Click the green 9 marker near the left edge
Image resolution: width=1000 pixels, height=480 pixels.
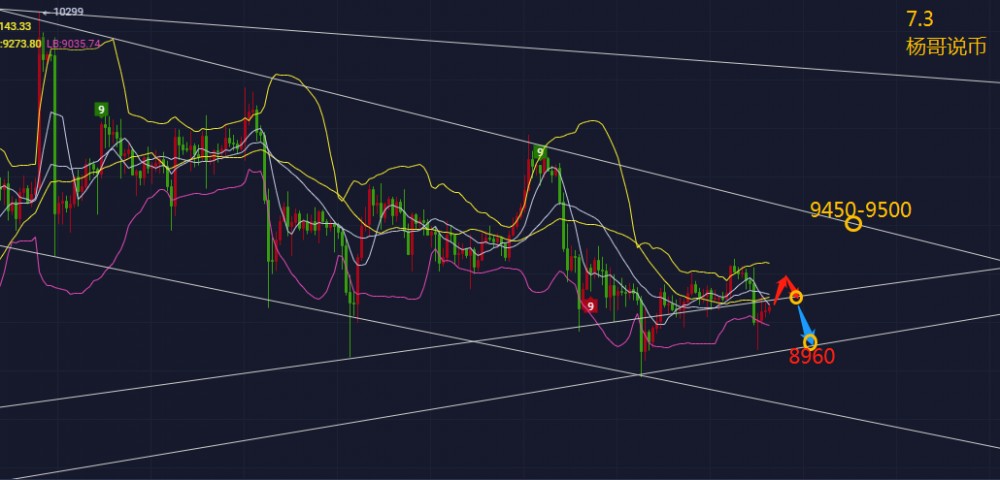pyautogui.click(x=101, y=109)
